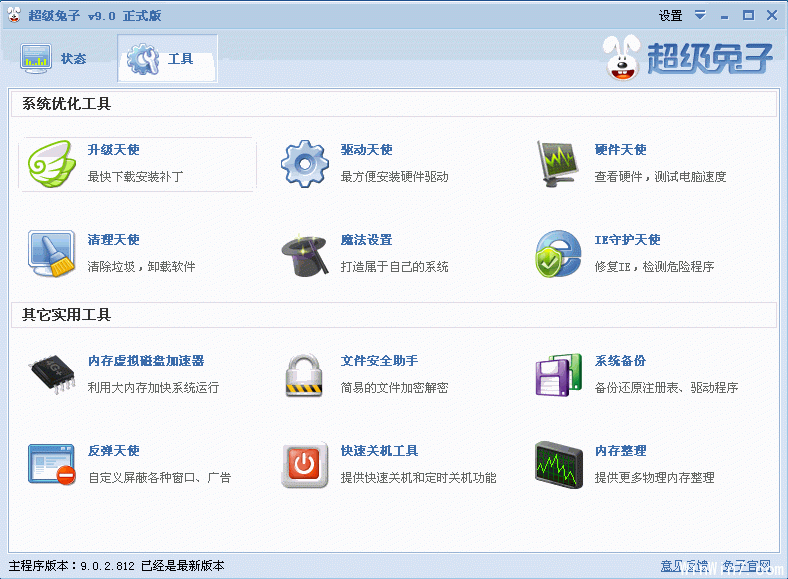Viewport: 788px width, 579px height.
Task: Open the 设置 menu
Action: tap(670, 16)
